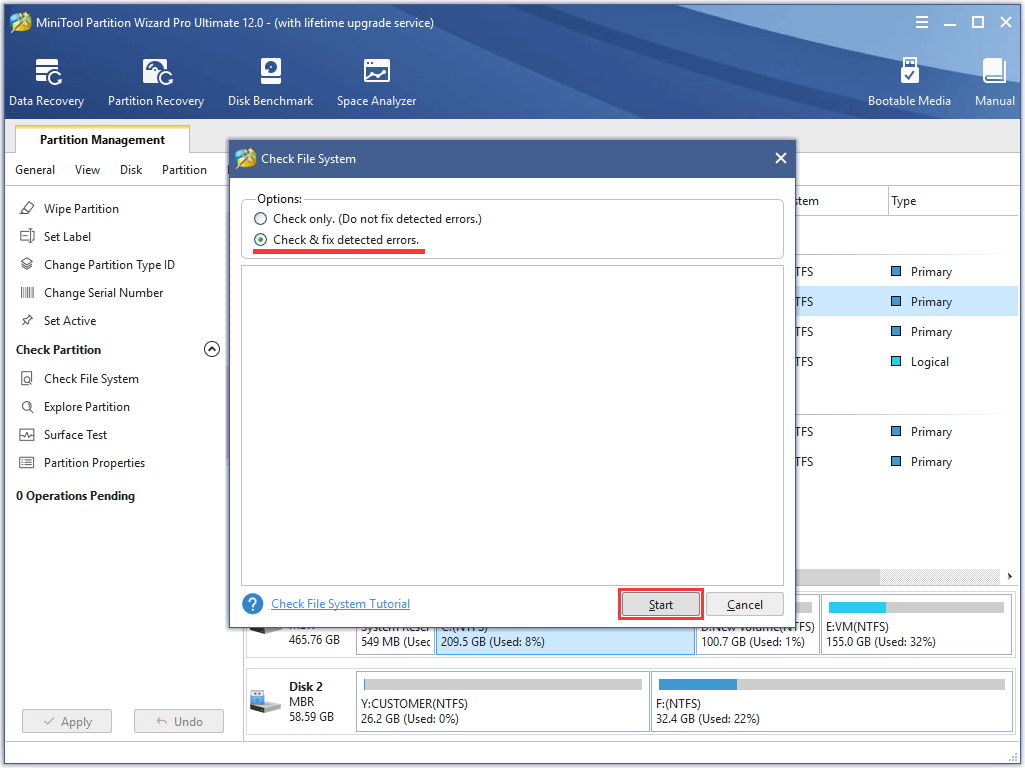
Task: Open the hamburger menu in title bar
Action: [x=922, y=22]
